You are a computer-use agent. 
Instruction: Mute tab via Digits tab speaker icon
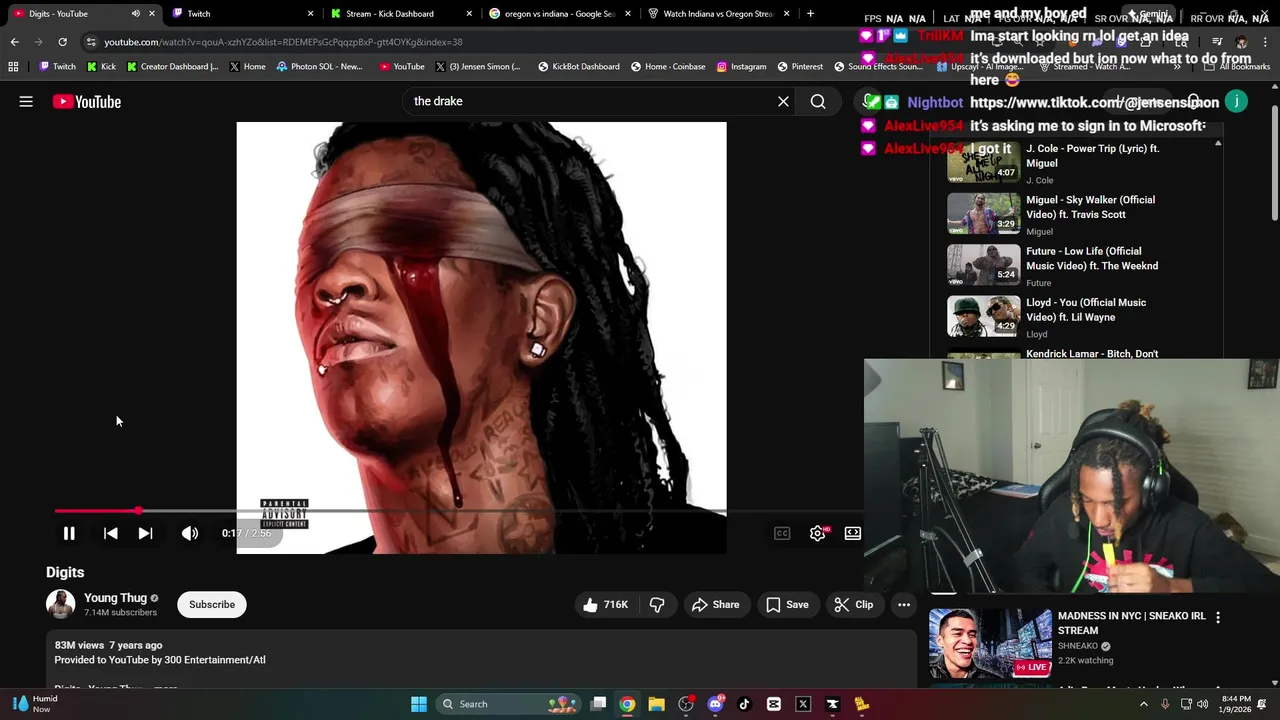pos(135,14)
